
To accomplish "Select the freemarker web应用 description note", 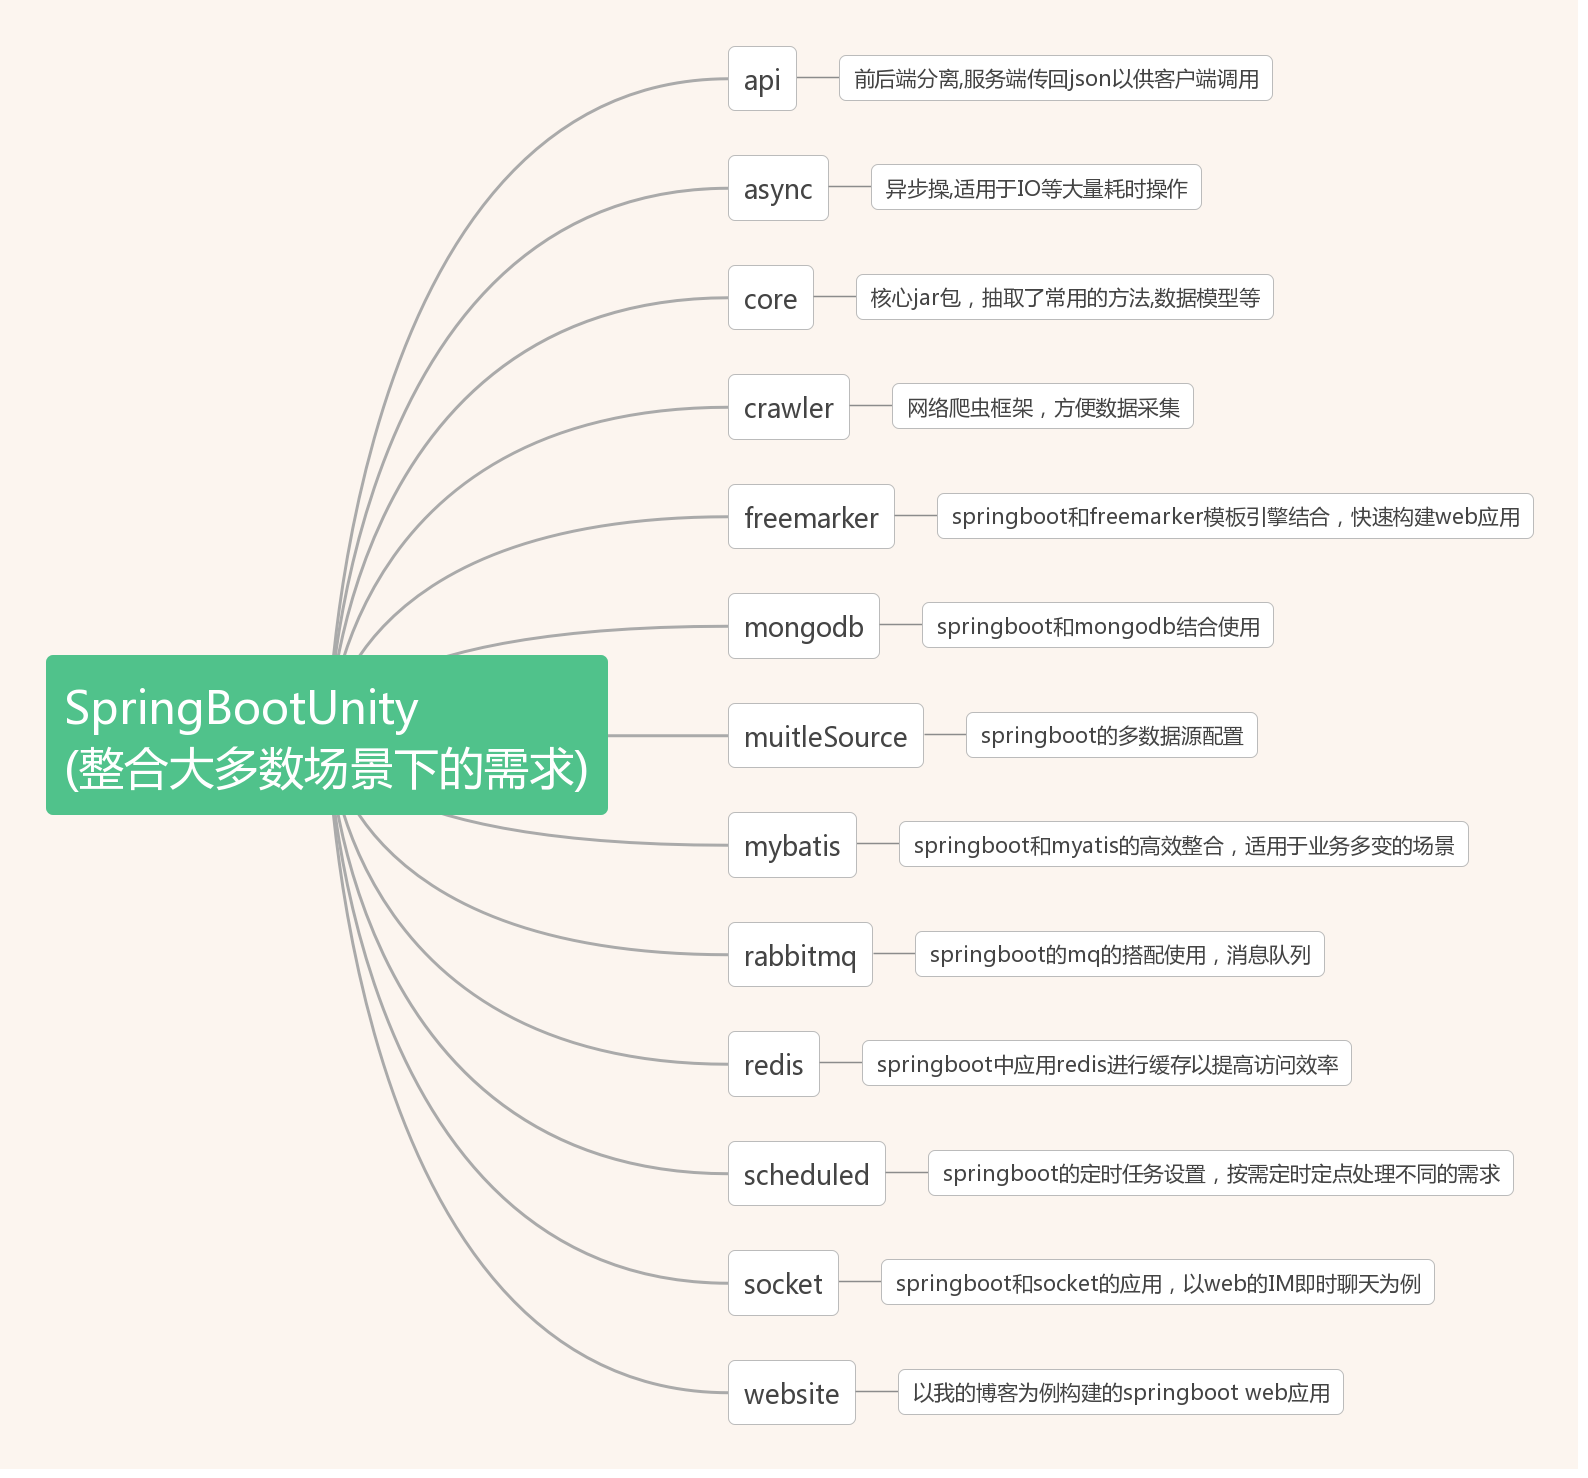I will pyautogui.click(x=1234, y=517).
